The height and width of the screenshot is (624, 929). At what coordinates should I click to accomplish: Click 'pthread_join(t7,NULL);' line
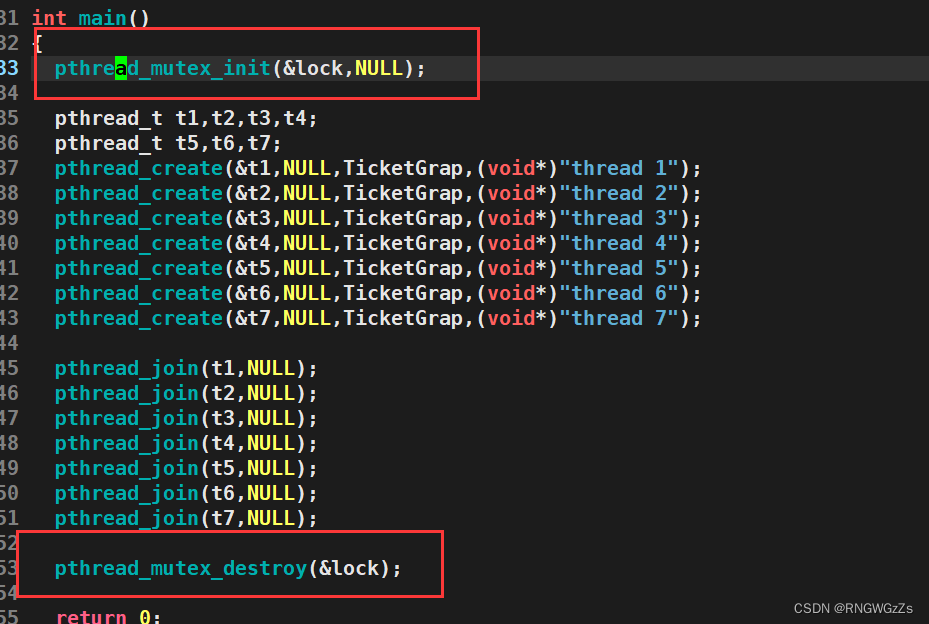coord(186,519)
